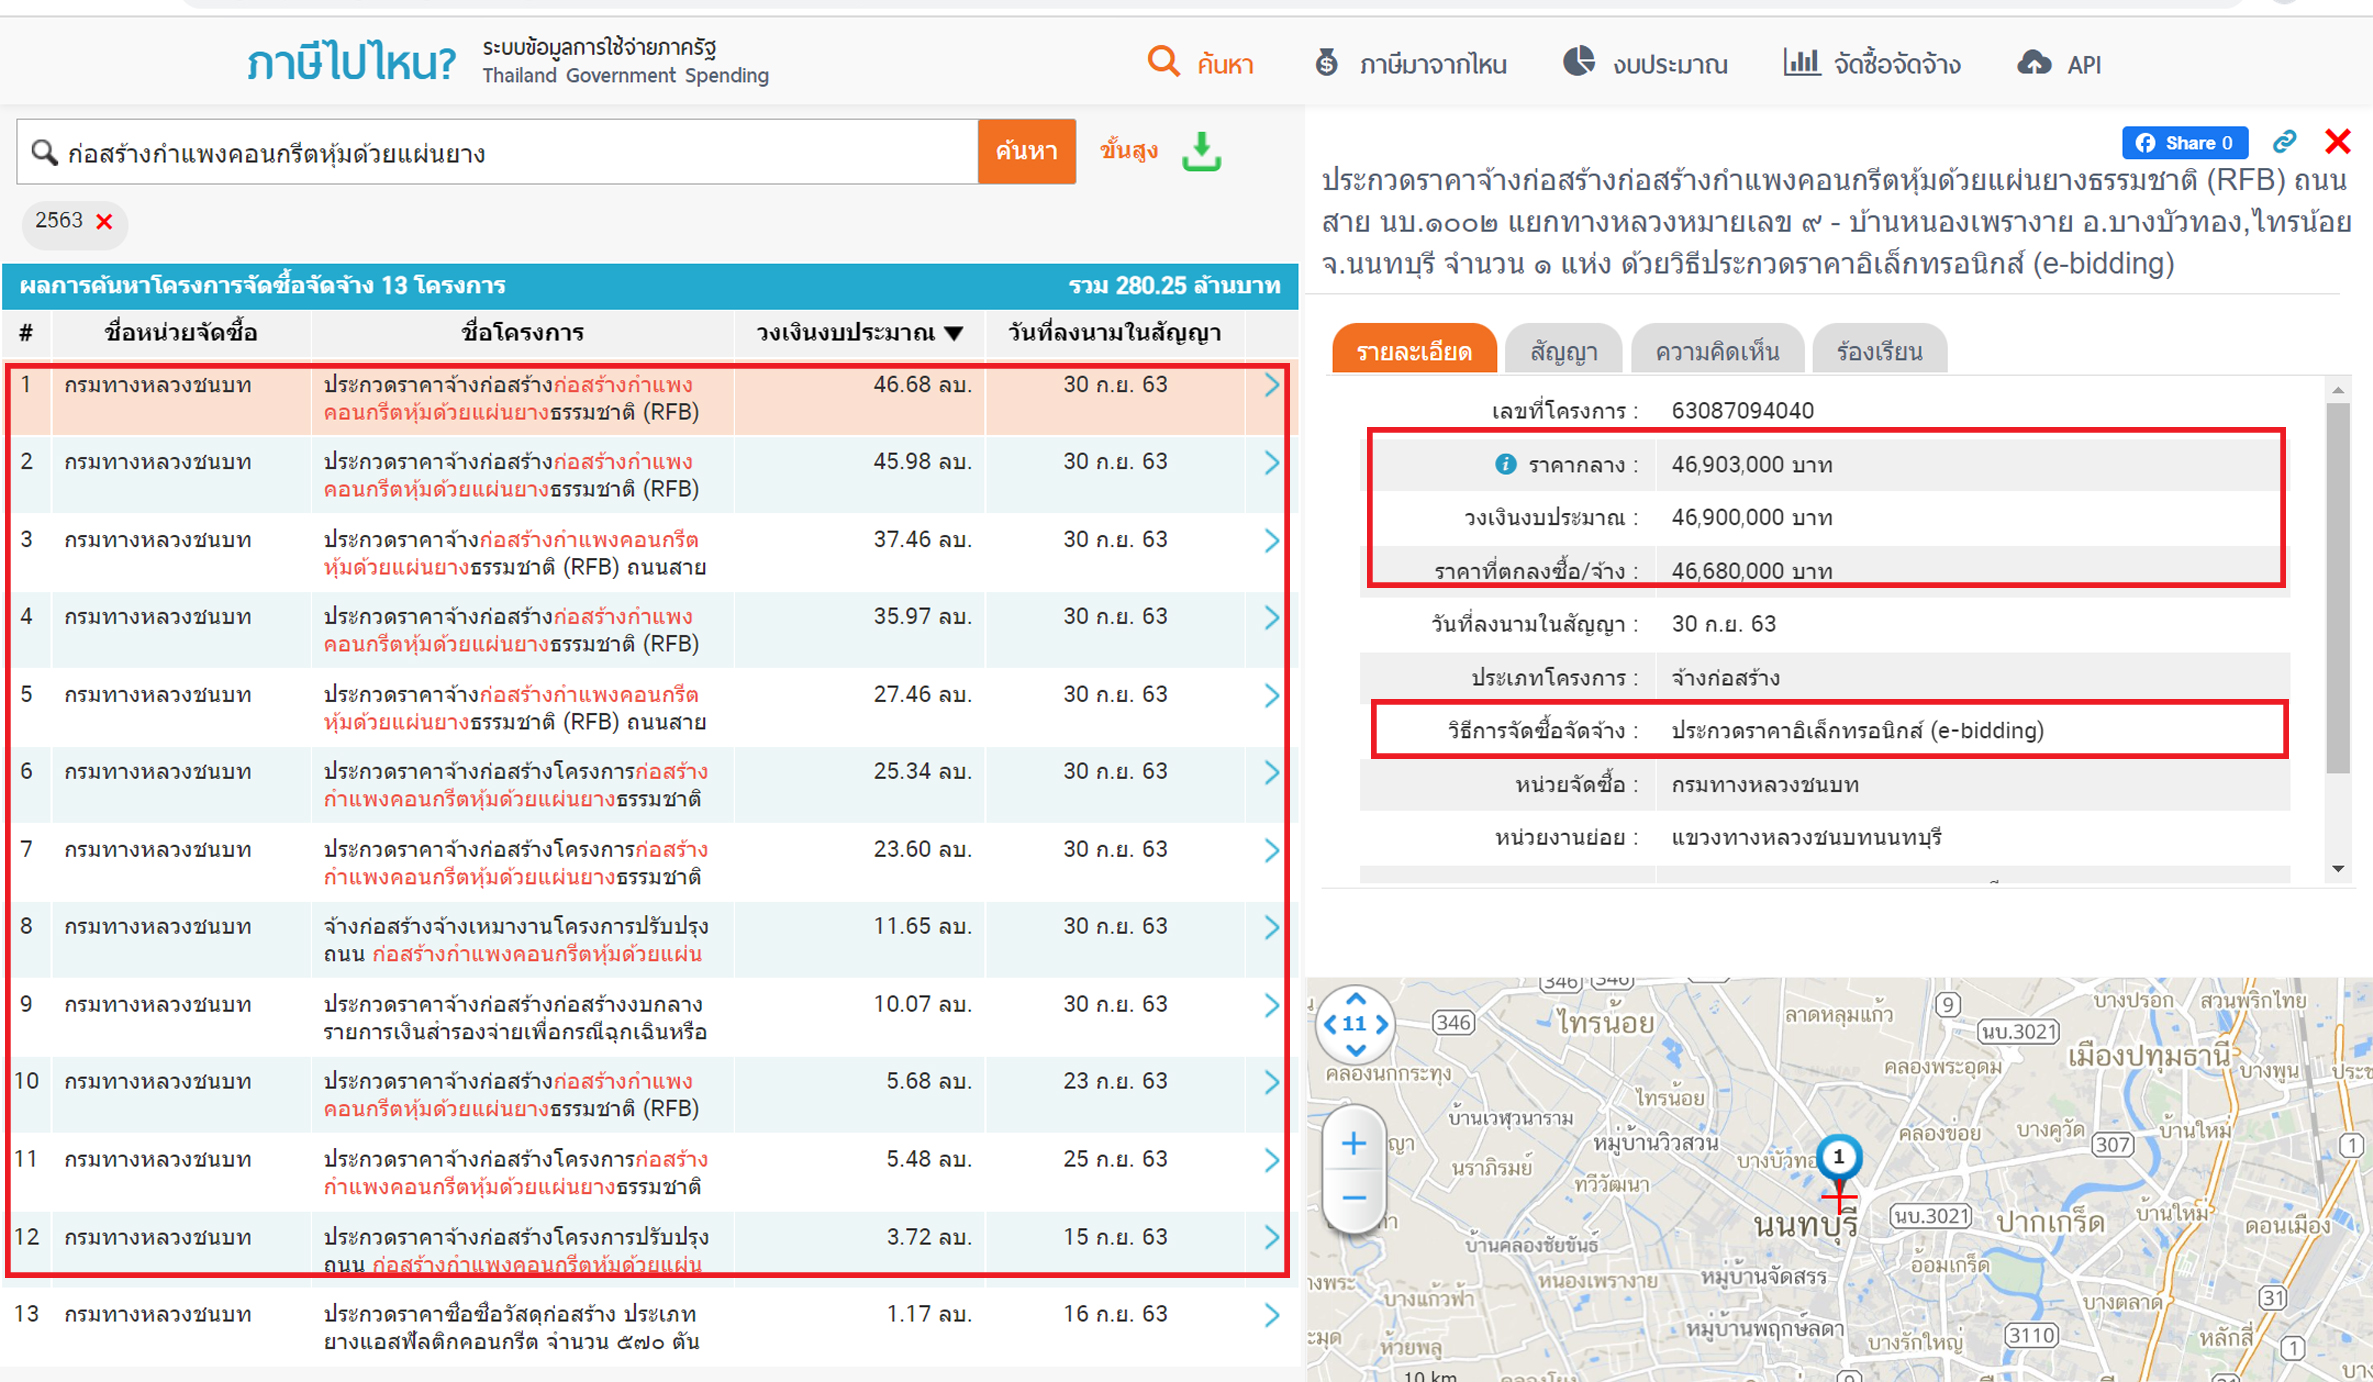Expand row 2 project details arrow
The width and height of the screenshot is (2373, 1382).
pyautogui.click(x=1271, y=463)
